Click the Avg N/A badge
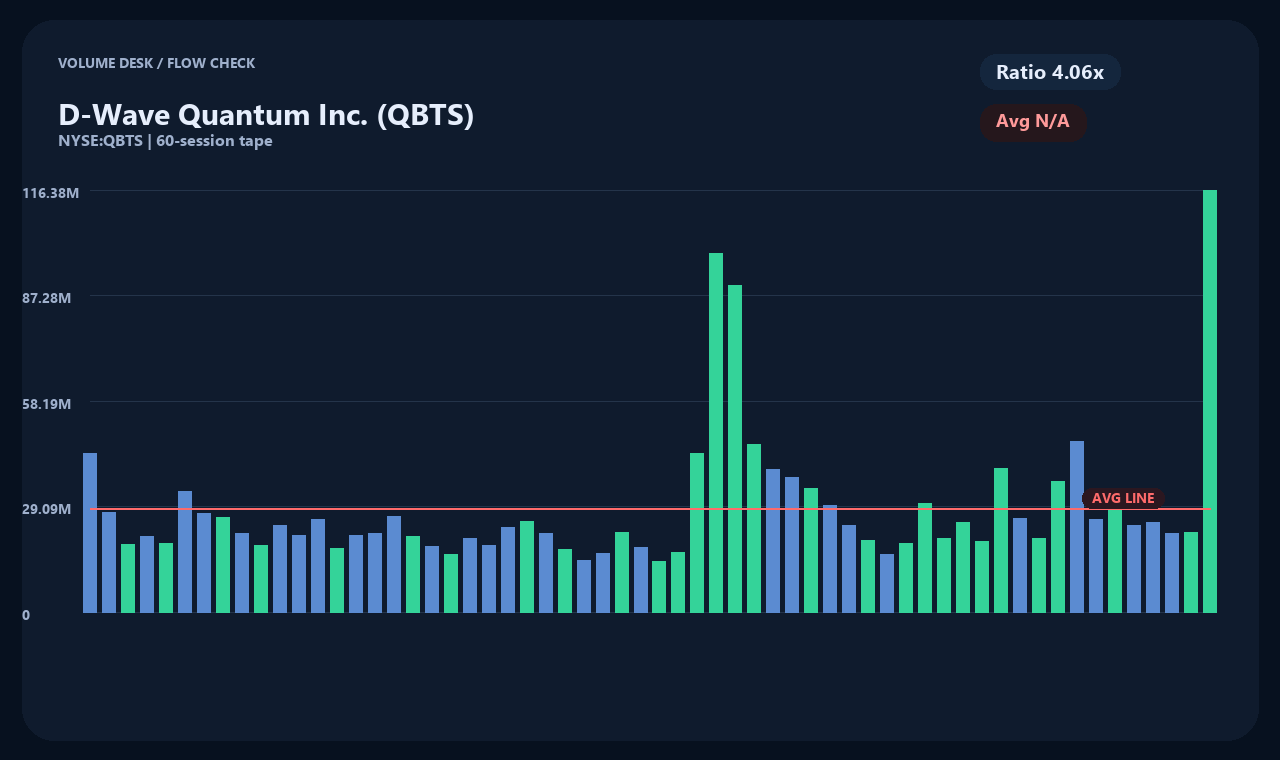 [1033, 122]
